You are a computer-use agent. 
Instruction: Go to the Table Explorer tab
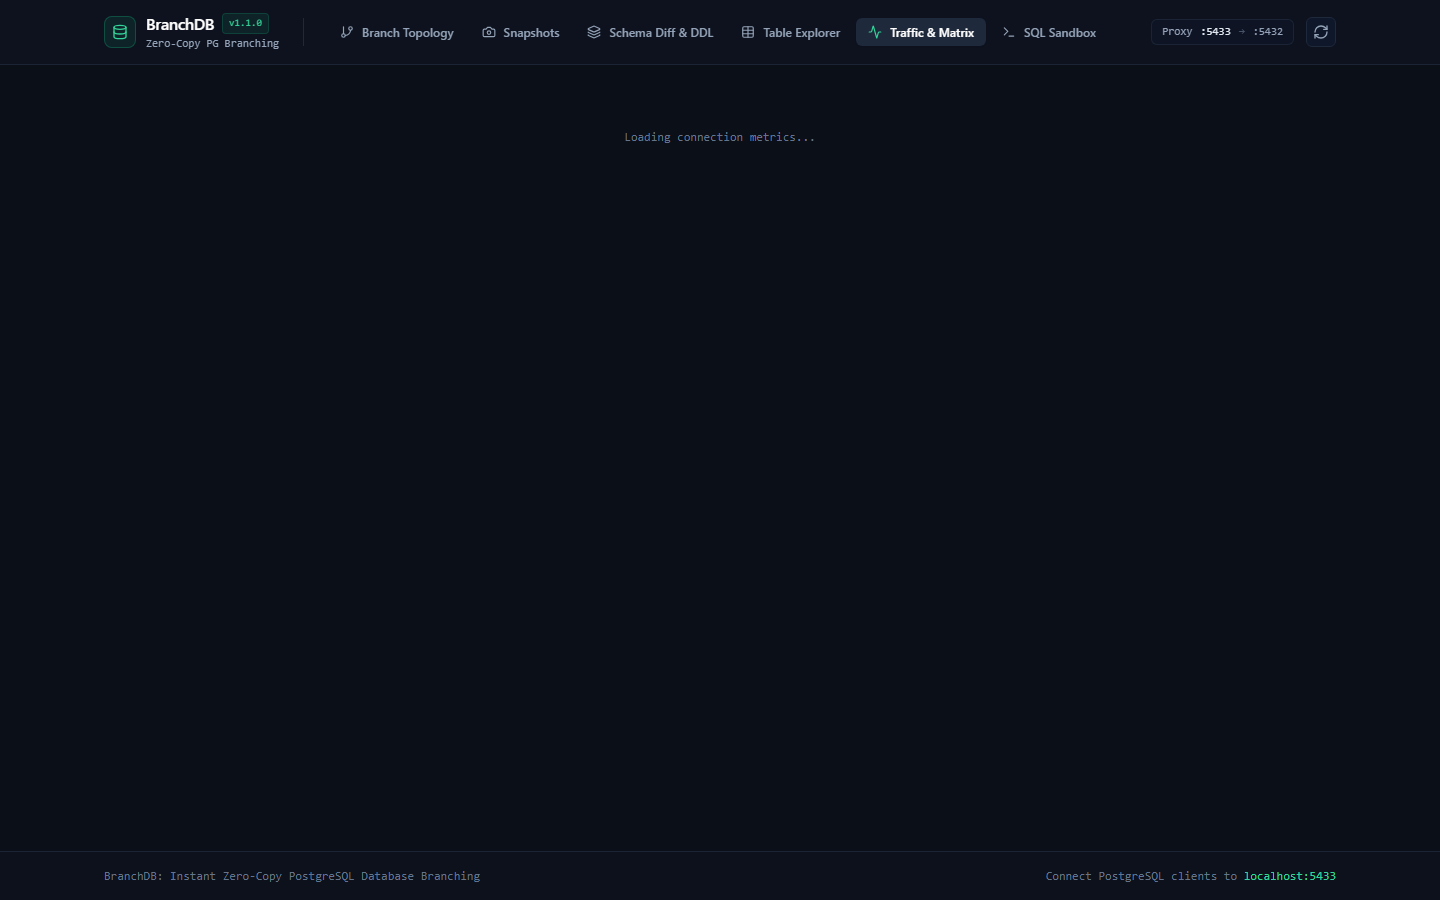pyautogui.click(x=791, y=32)
